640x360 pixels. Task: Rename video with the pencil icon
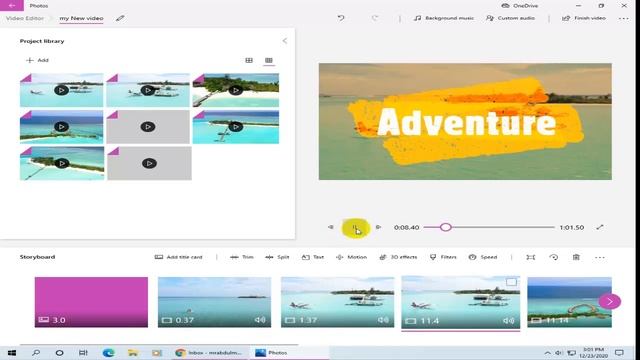(120, 18)
